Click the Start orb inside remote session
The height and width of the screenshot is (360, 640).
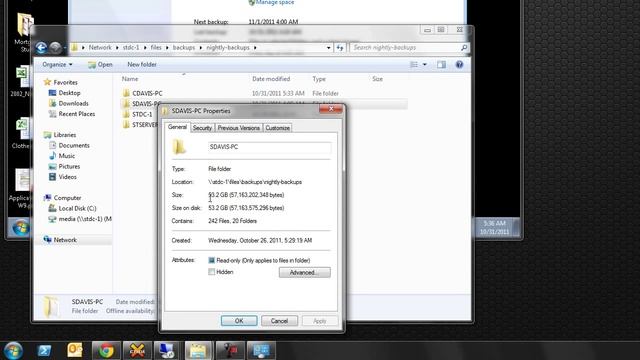click(20, 228)
